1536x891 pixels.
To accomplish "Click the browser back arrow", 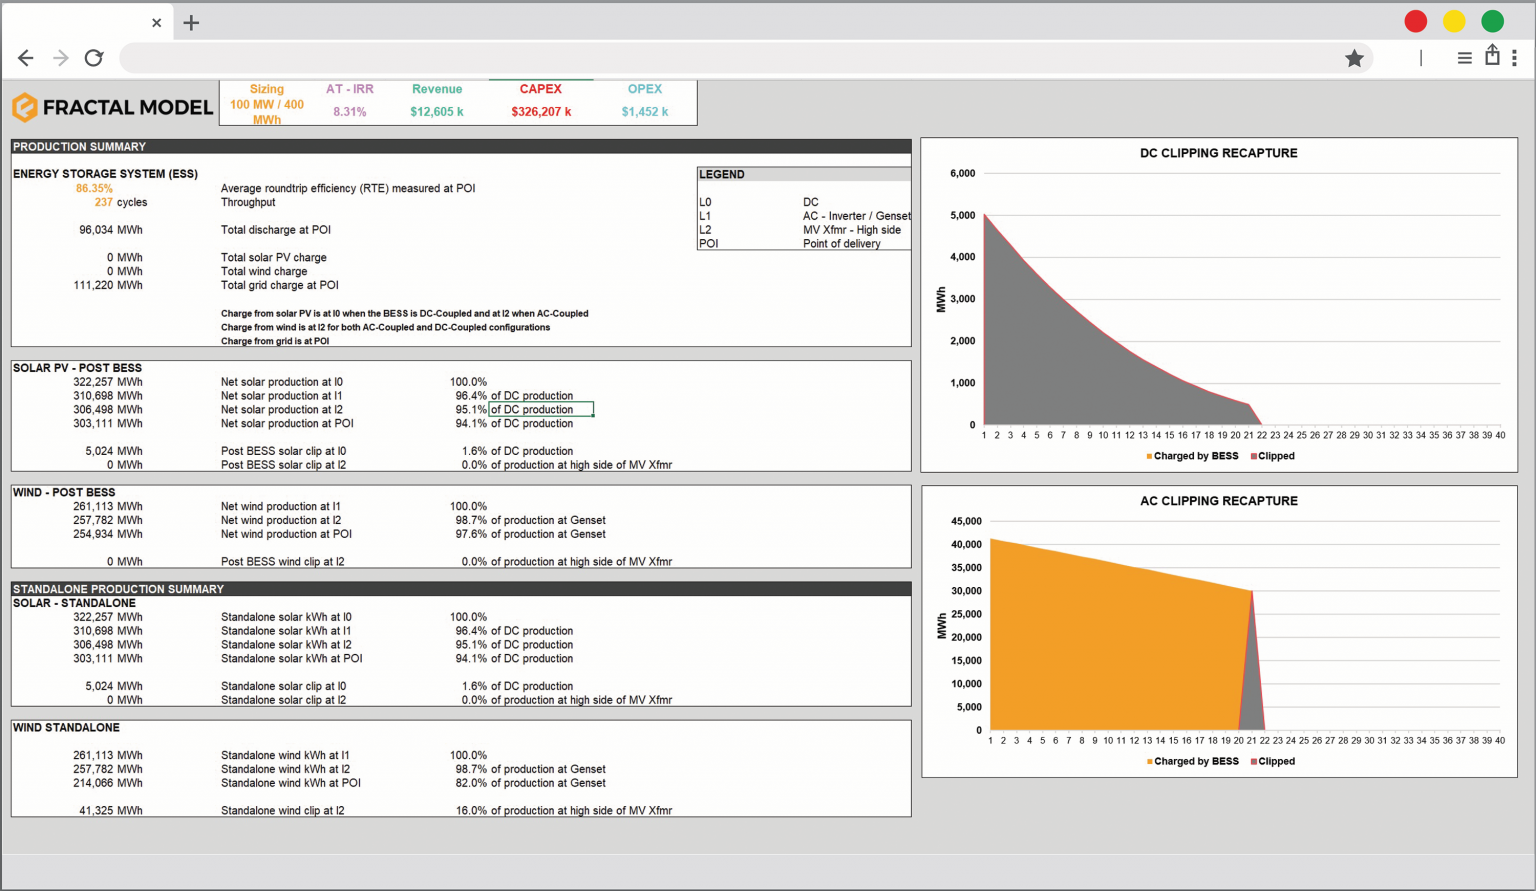I will coord(26,58).
